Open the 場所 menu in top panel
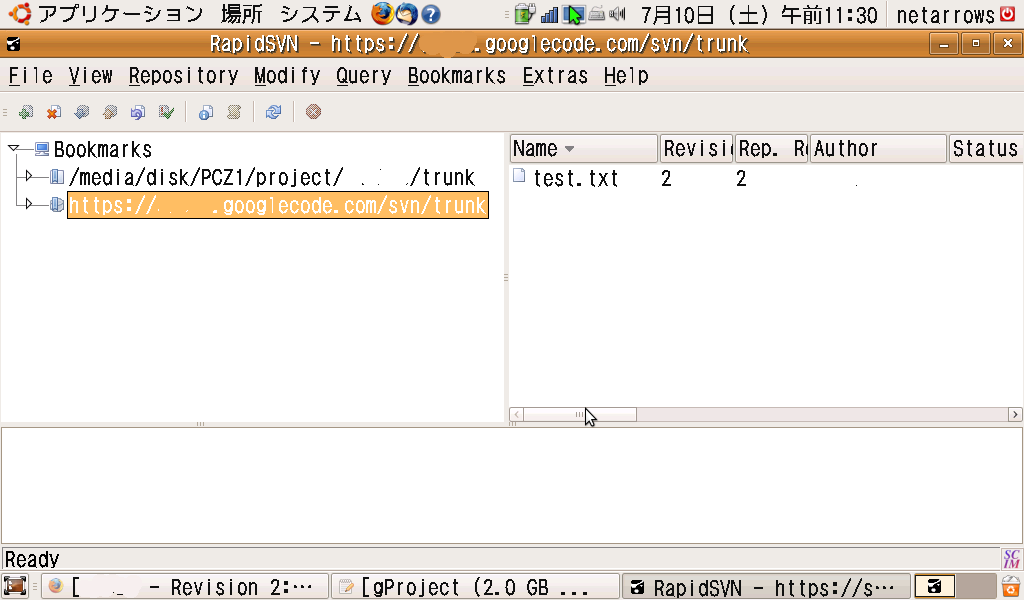Image resolution: width=1024 pixels, height=600 pixels. coord(242,14)
